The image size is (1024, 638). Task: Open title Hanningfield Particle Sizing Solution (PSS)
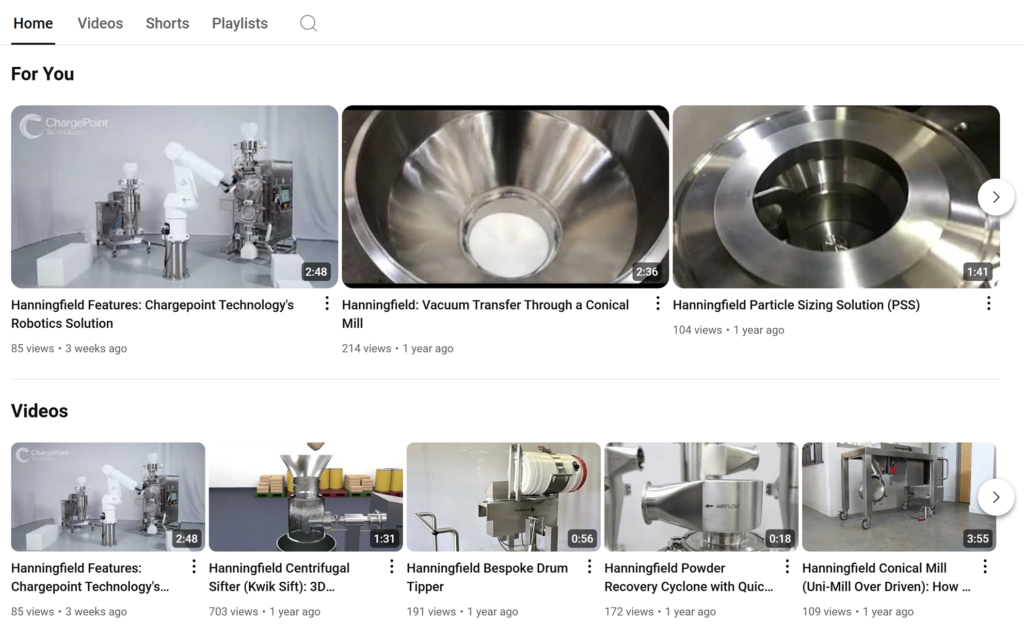tap(796, 305)
